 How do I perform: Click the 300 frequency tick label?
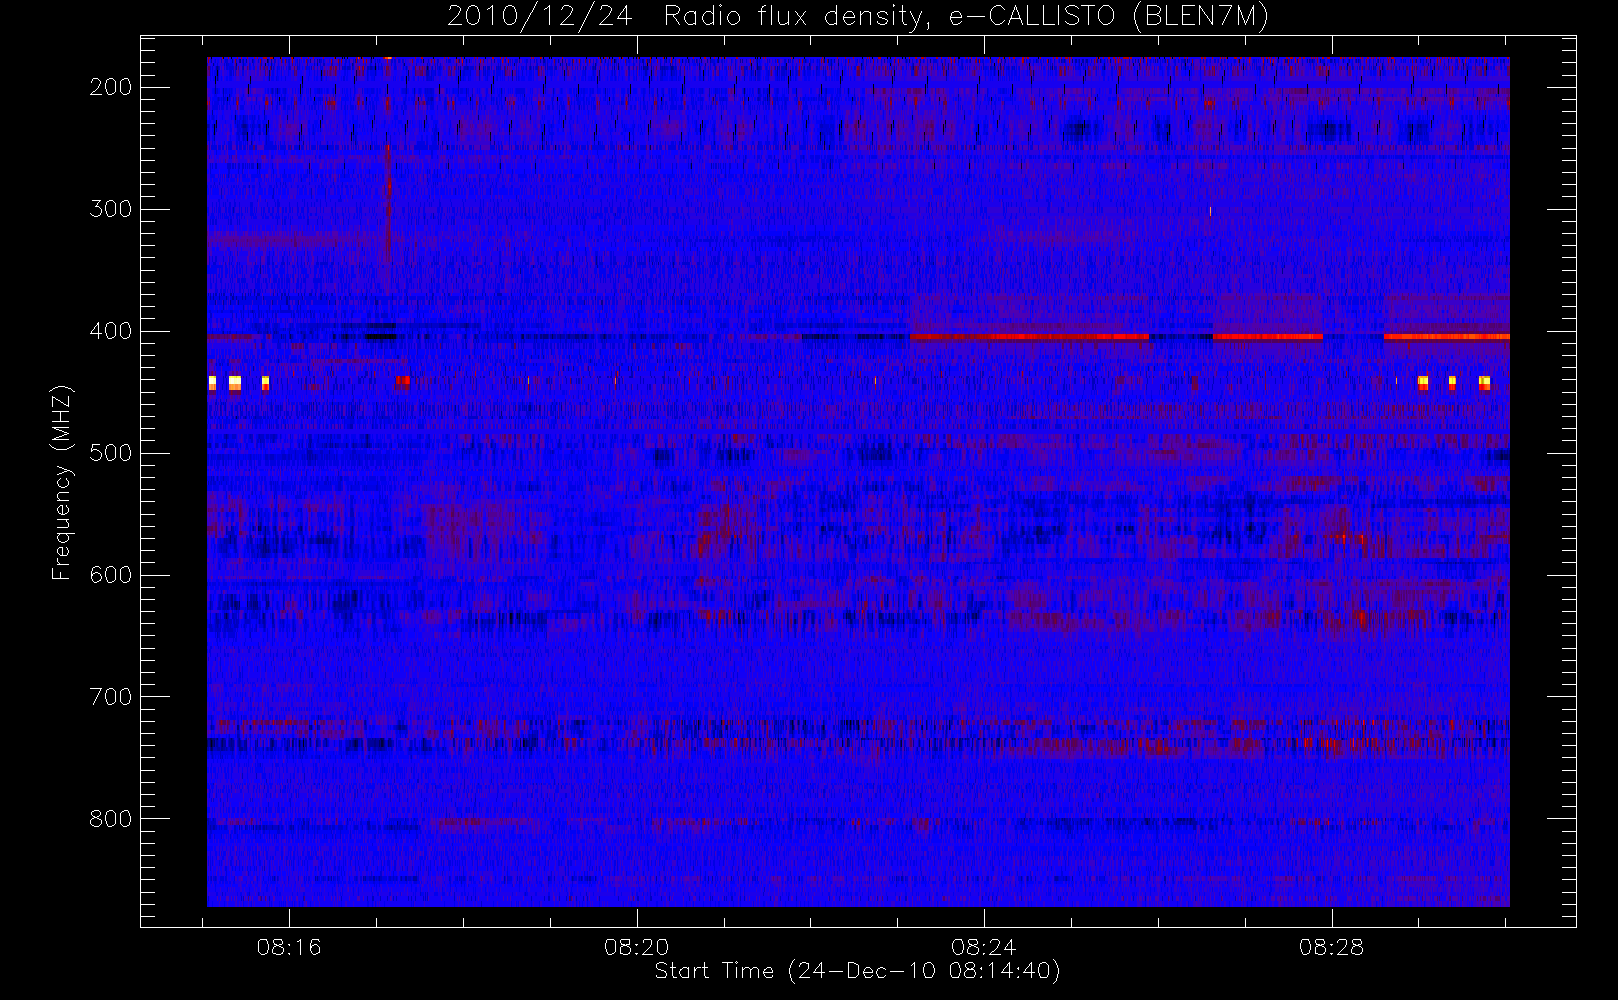tap(110, 209)
